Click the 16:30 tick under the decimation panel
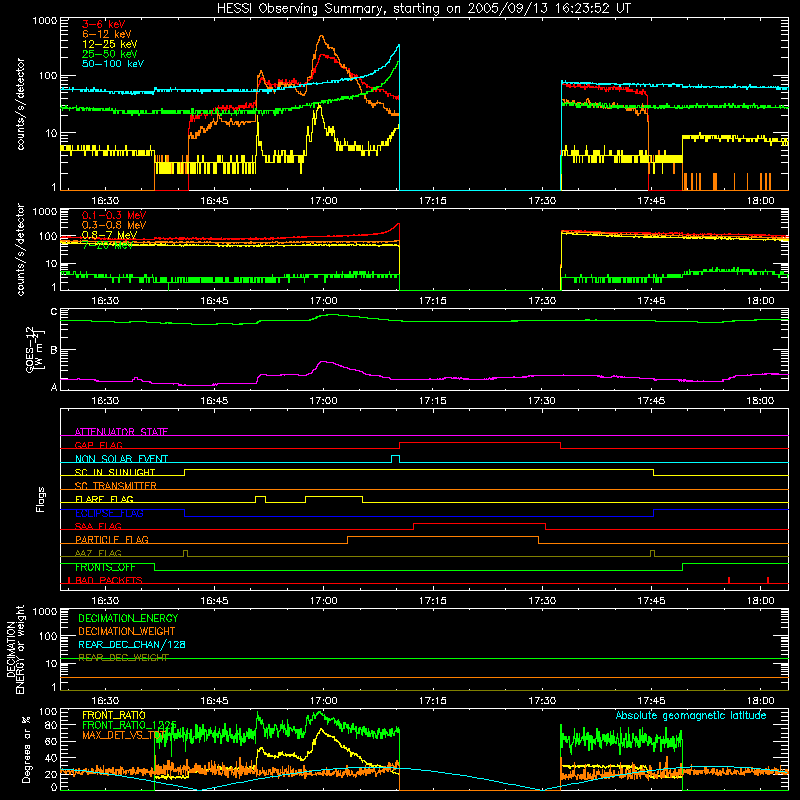Viewport: 800px width, 800px height. [x=105, y=701]
